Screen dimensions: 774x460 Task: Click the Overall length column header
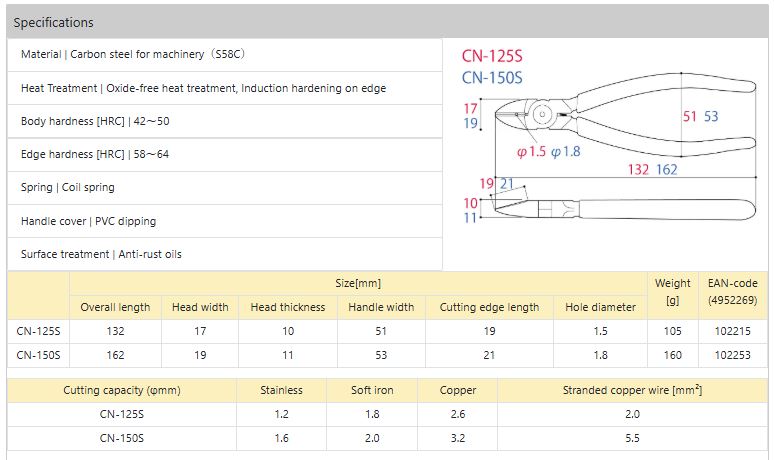coord(116,307)
